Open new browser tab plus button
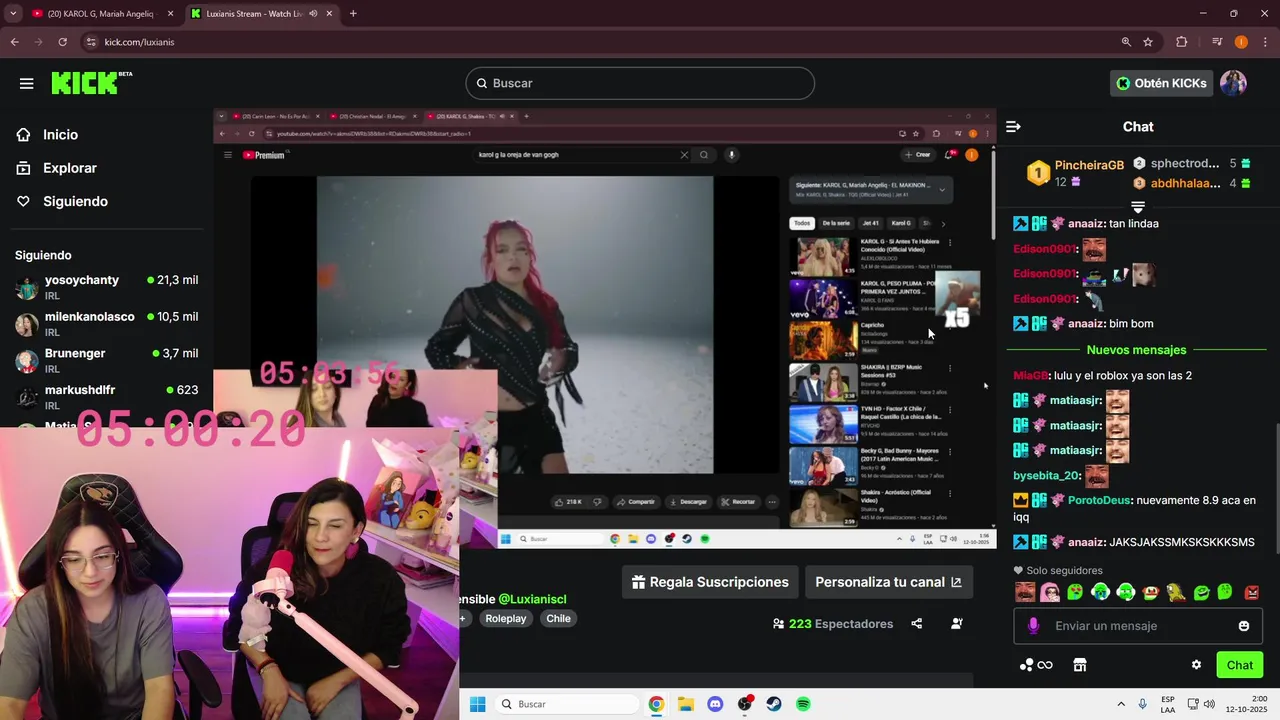Screen dimensions: 1280x720 tap(353, 14)
